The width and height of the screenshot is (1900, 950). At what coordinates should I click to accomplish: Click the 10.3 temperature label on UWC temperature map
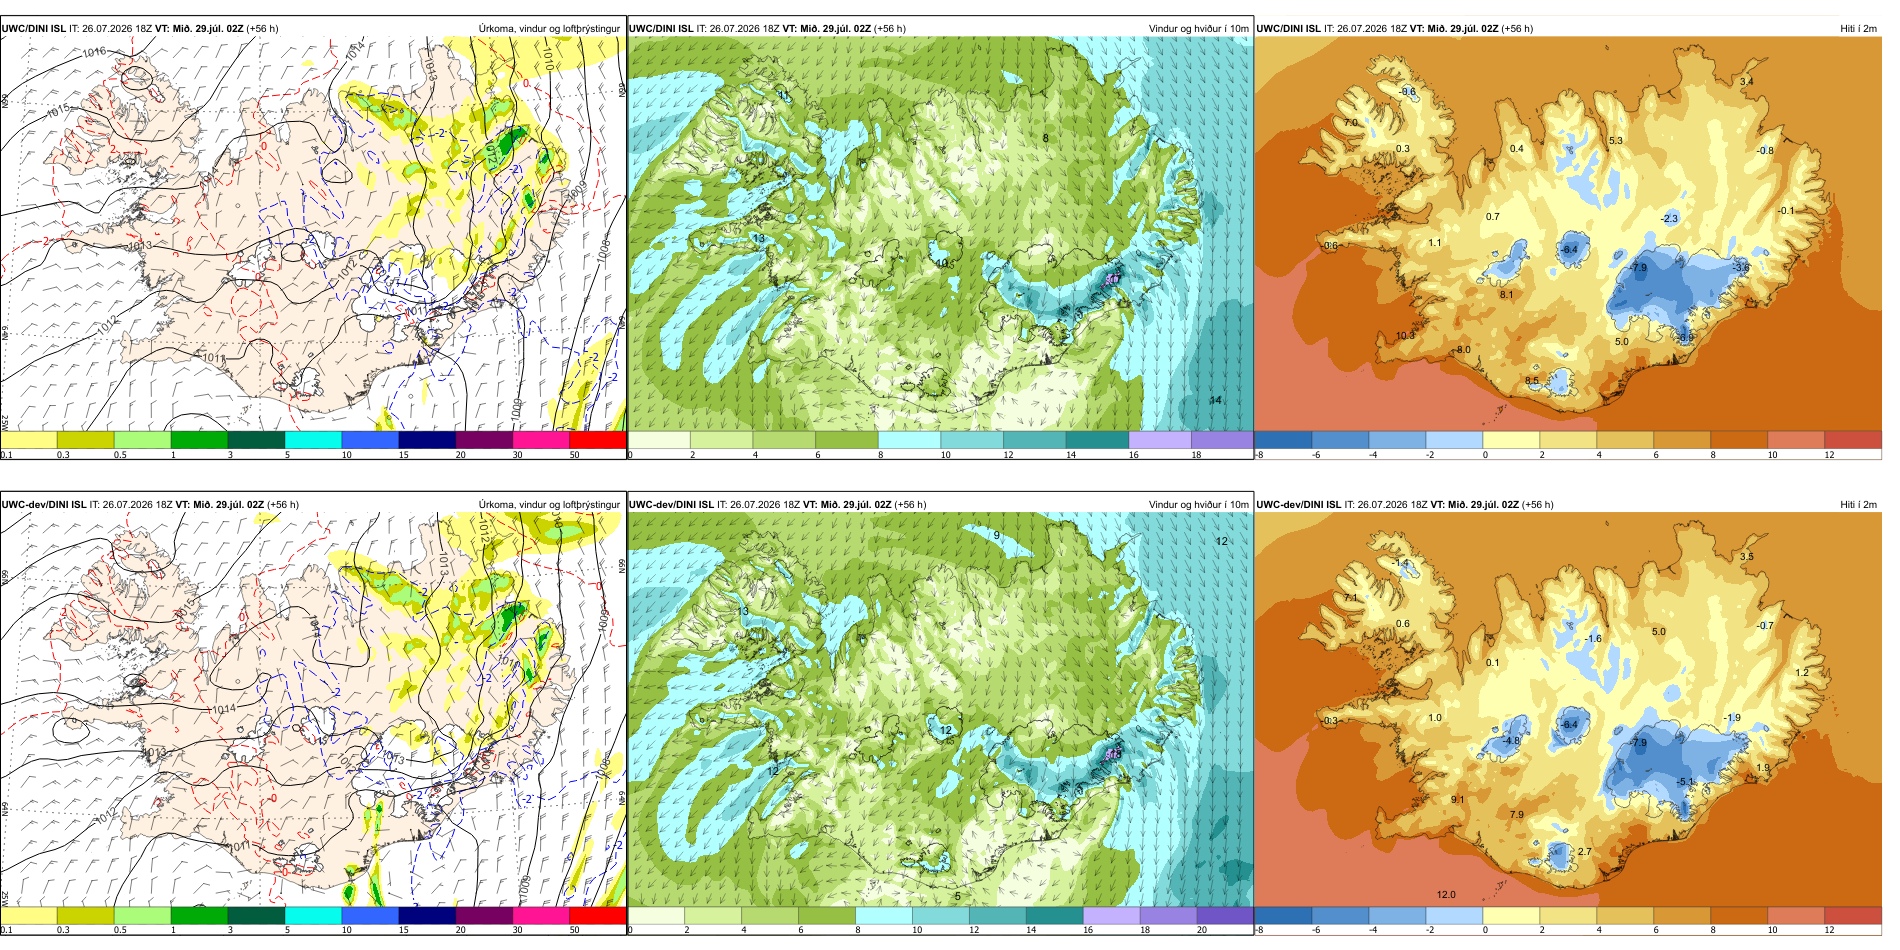[x=1405, y=336]
